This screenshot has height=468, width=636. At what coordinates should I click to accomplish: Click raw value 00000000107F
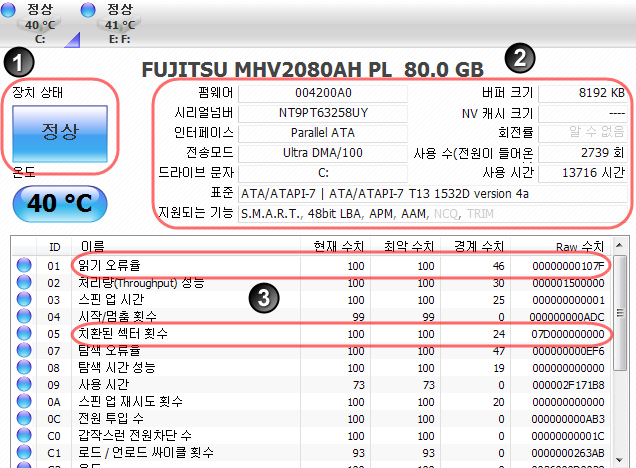click(x=568, y=266)
